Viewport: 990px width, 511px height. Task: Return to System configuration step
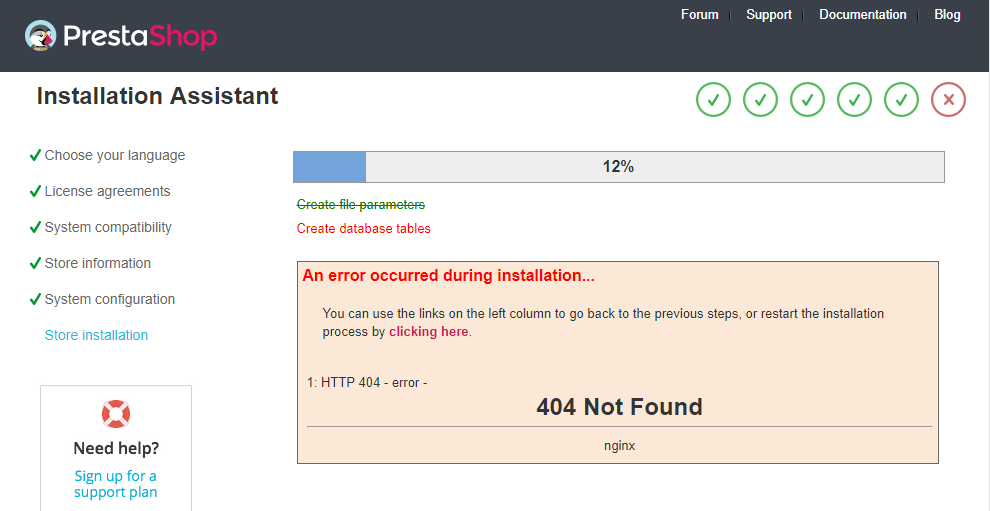coord(110,299)
